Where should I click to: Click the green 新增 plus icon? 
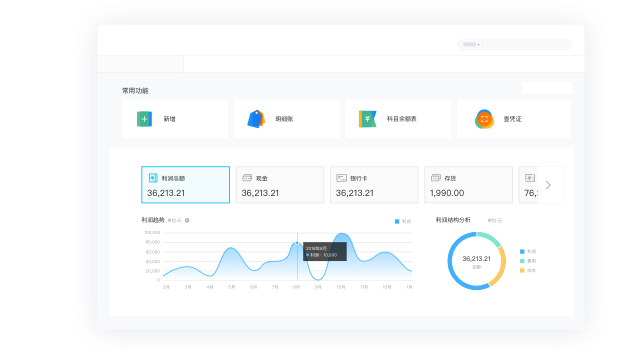[x=144, y=119]
